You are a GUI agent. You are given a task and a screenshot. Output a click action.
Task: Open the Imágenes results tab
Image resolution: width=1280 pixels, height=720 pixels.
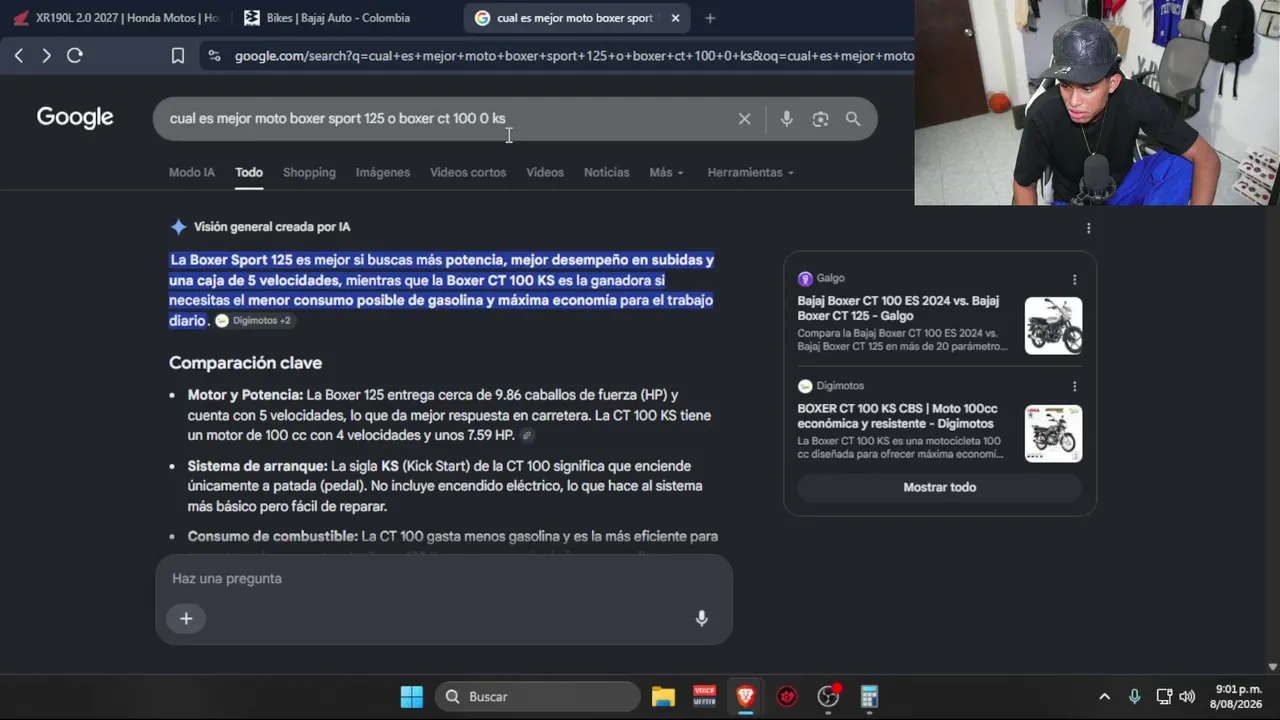point(383,173)
